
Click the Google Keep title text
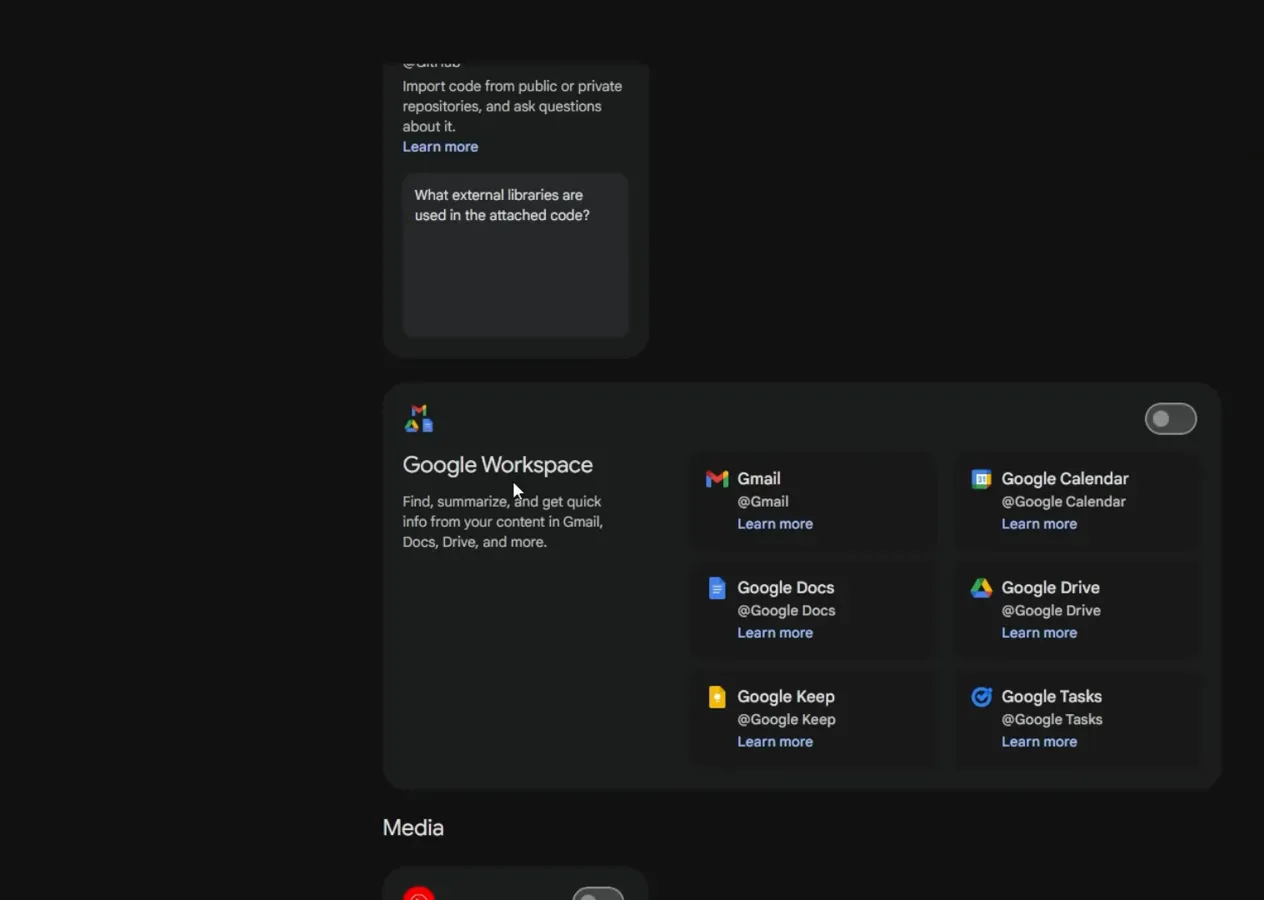[786, 697]
